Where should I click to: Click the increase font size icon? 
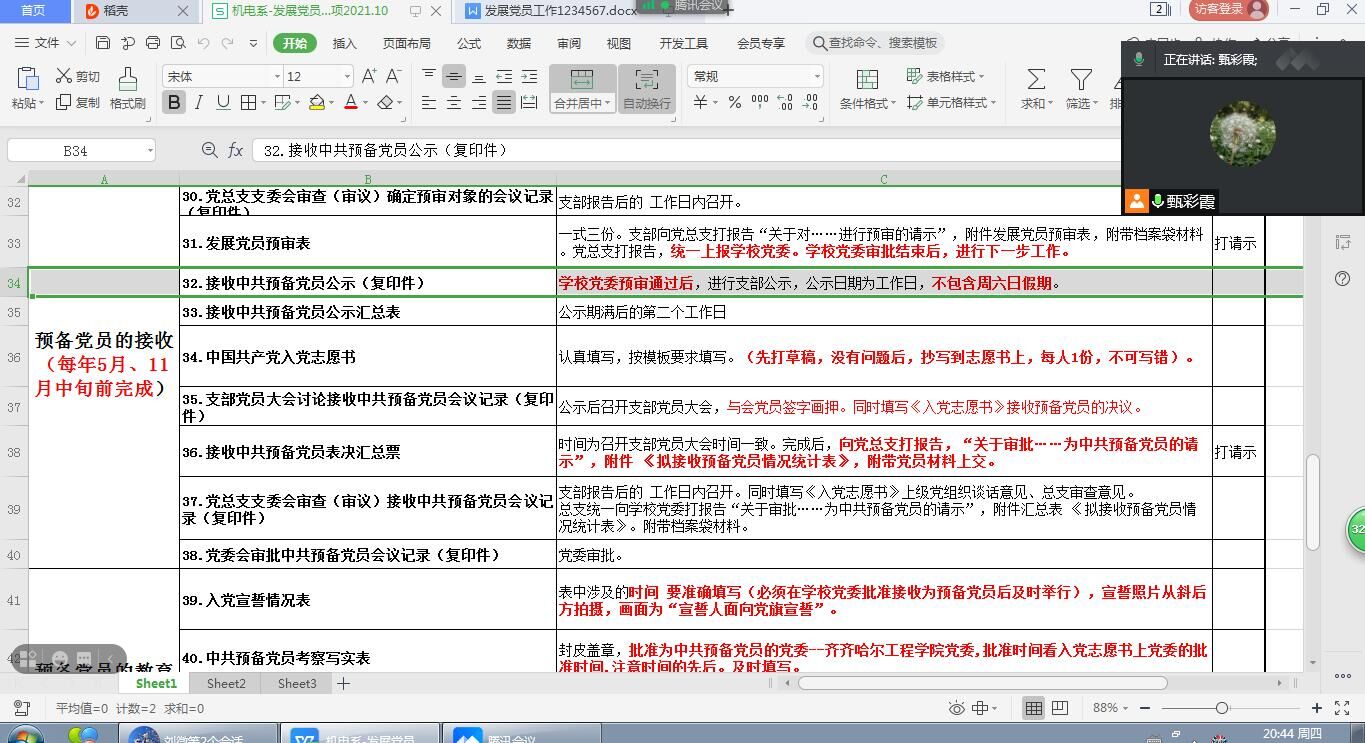[x=369, y=76]
